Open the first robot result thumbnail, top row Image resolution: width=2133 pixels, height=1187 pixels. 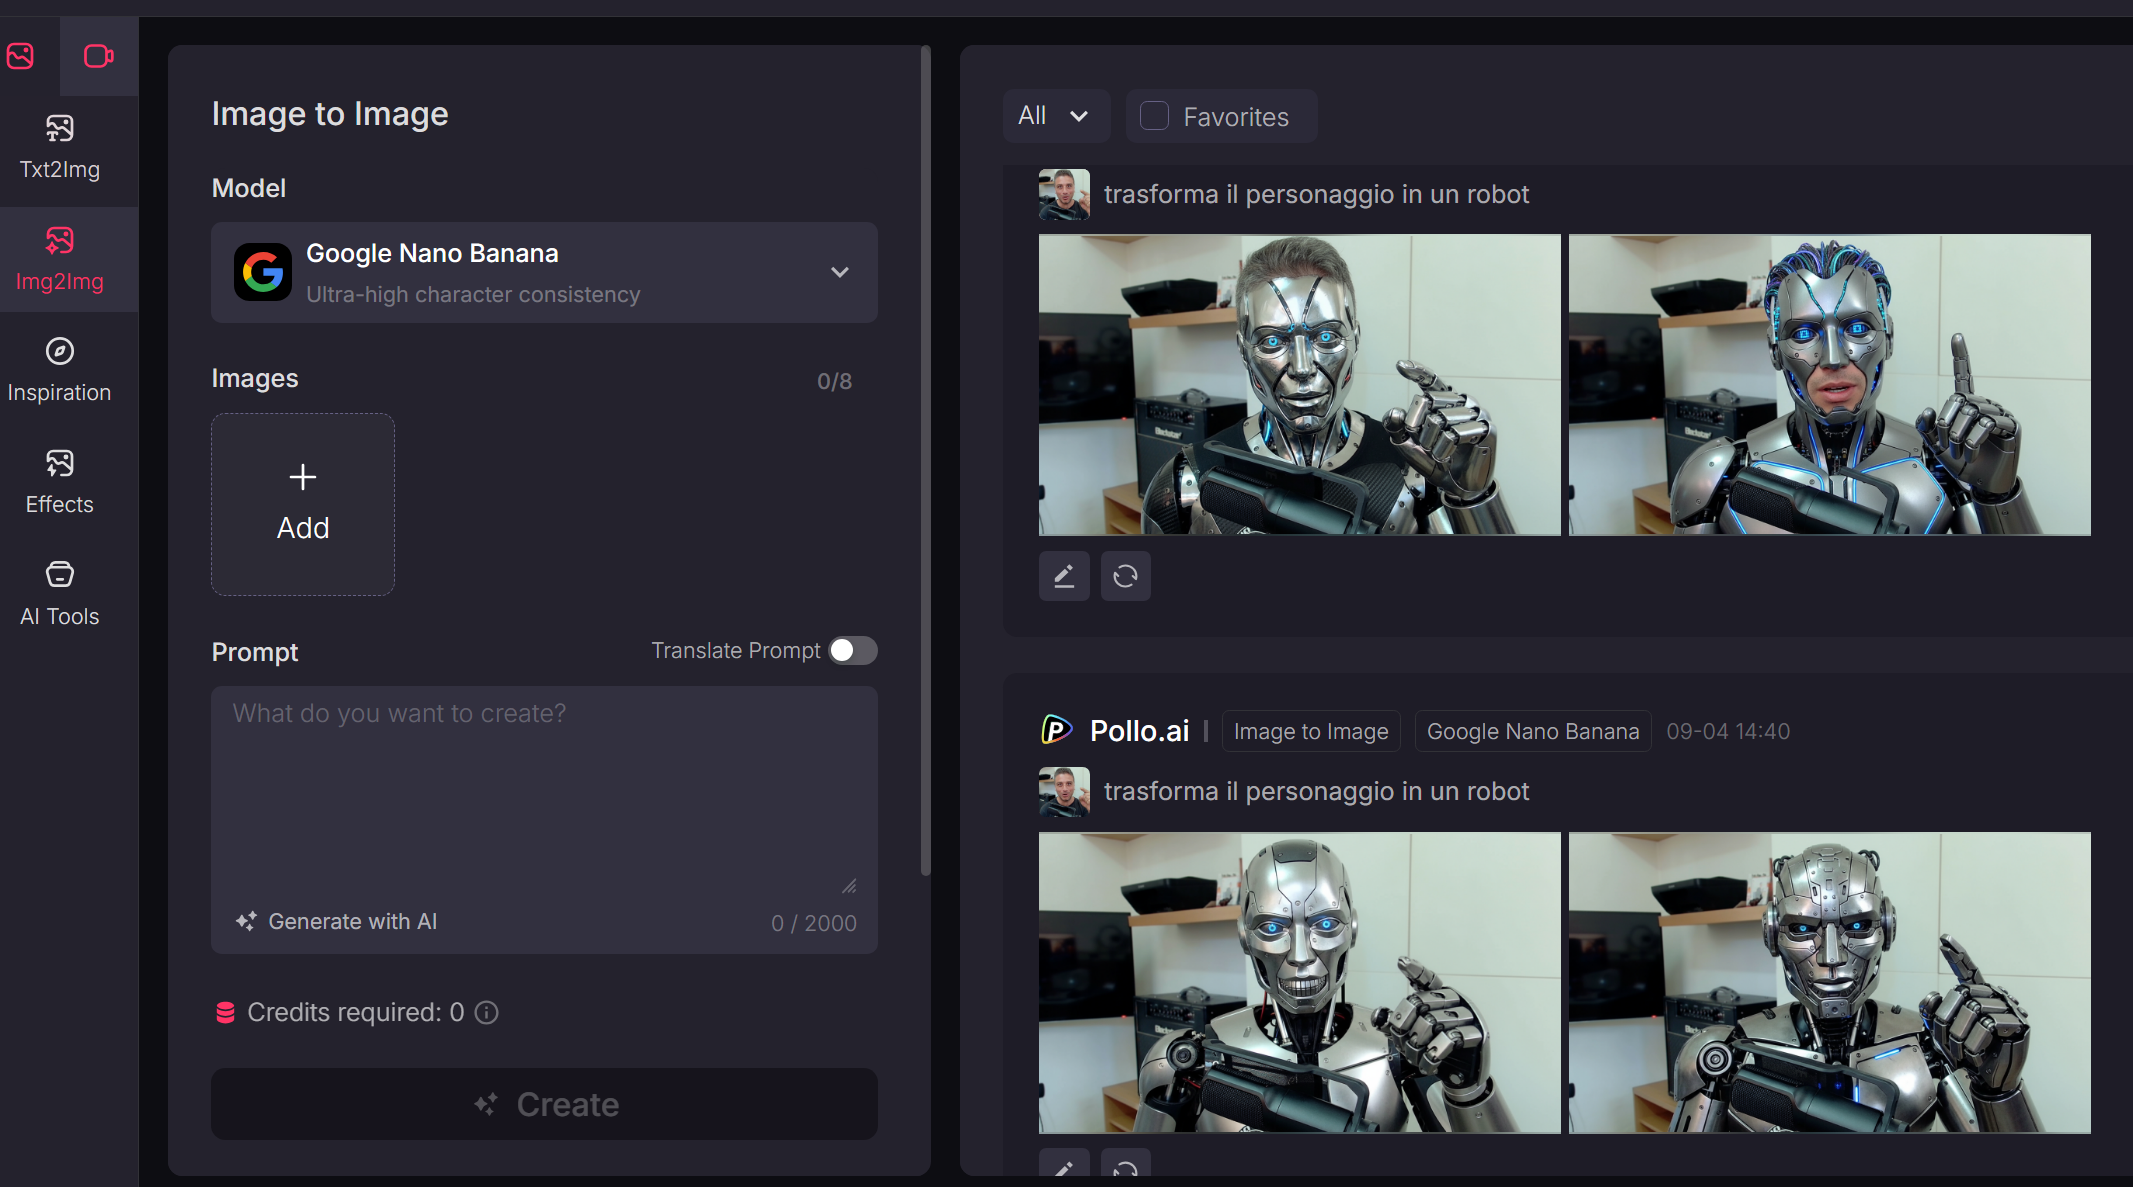point(1299,385)
